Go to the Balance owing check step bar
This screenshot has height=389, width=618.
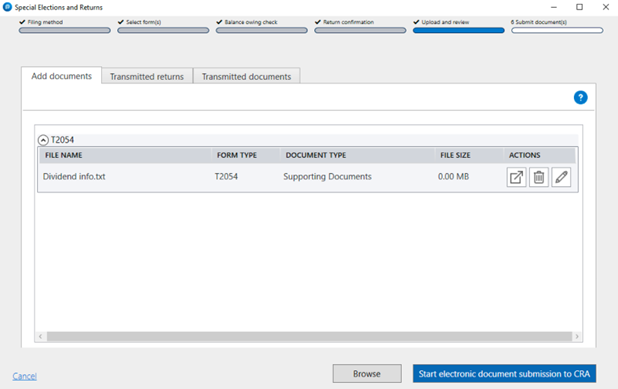click(262, 30)
